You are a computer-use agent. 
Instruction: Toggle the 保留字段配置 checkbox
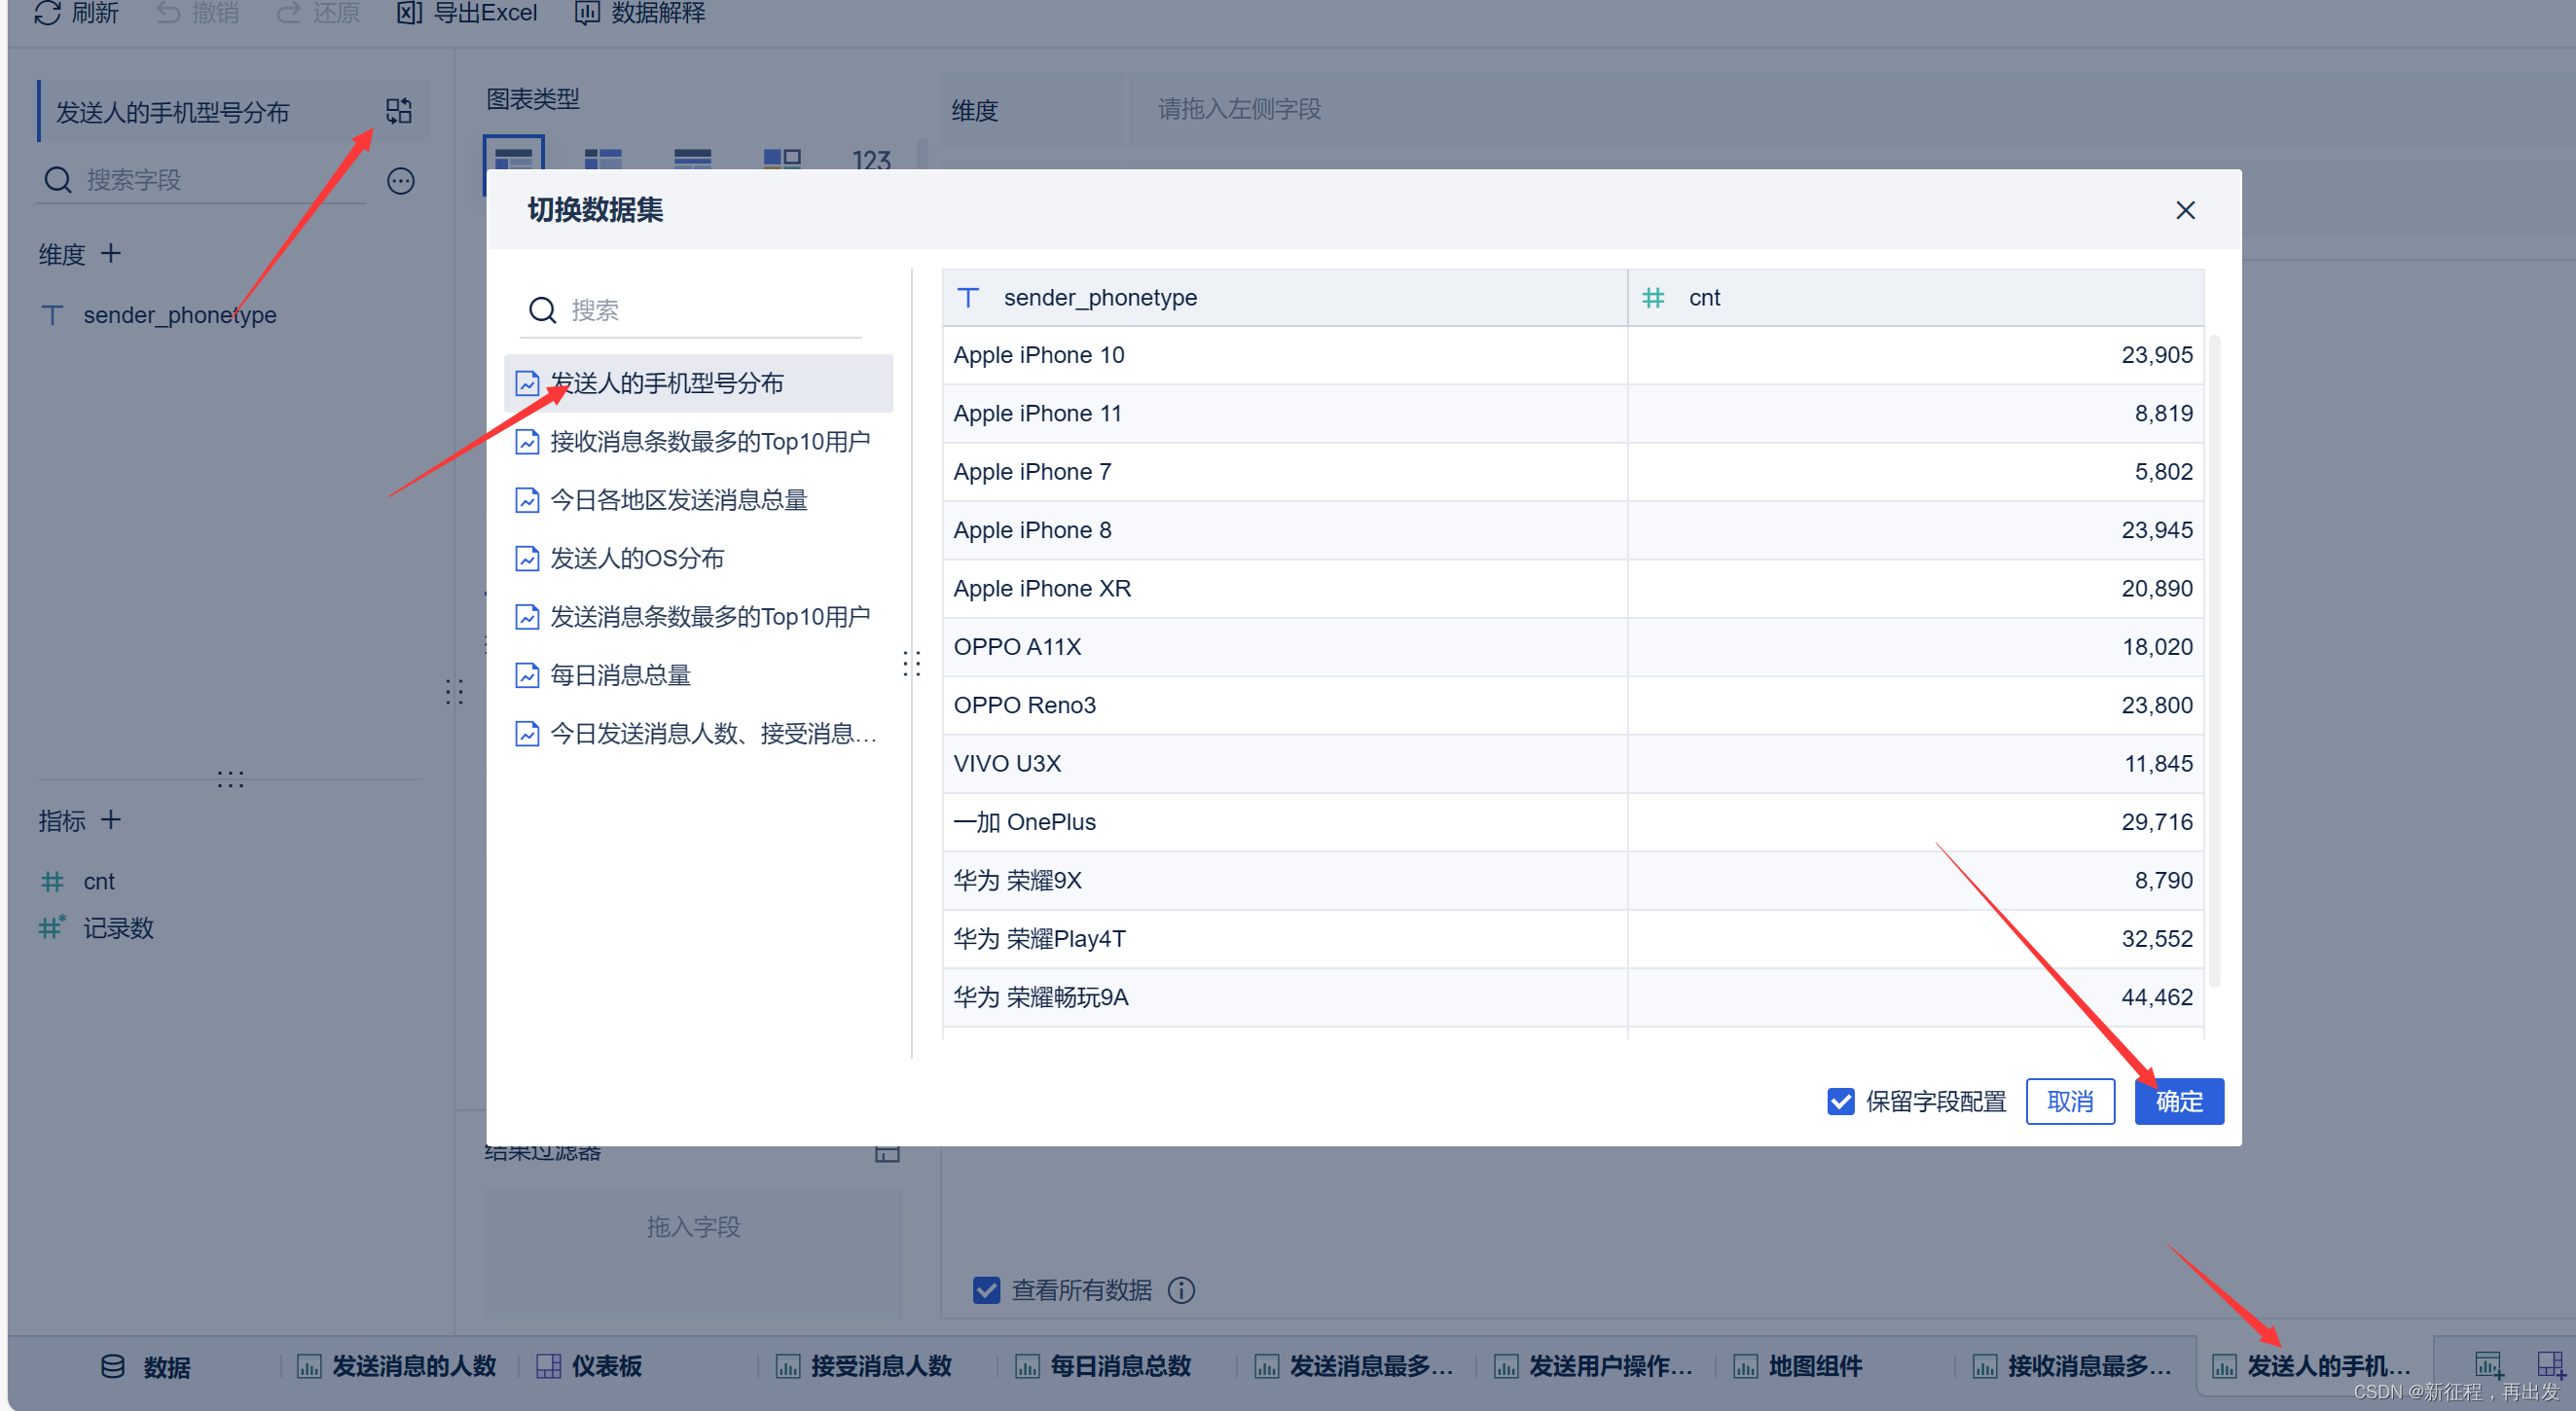coord(1840,1101)
